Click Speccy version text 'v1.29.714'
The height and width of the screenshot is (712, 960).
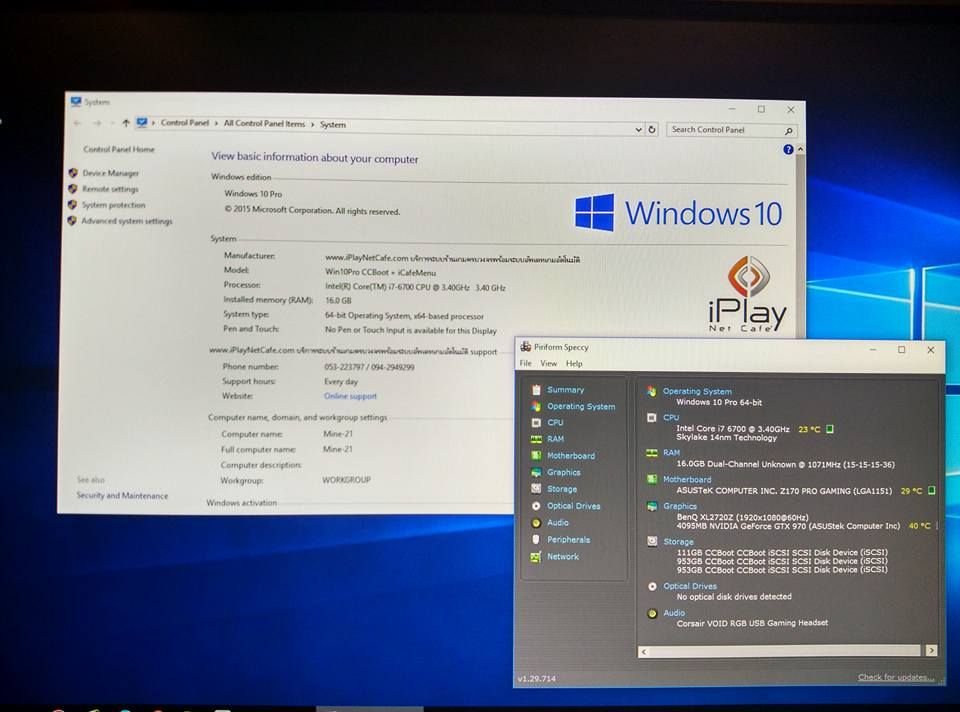point(536,678)
